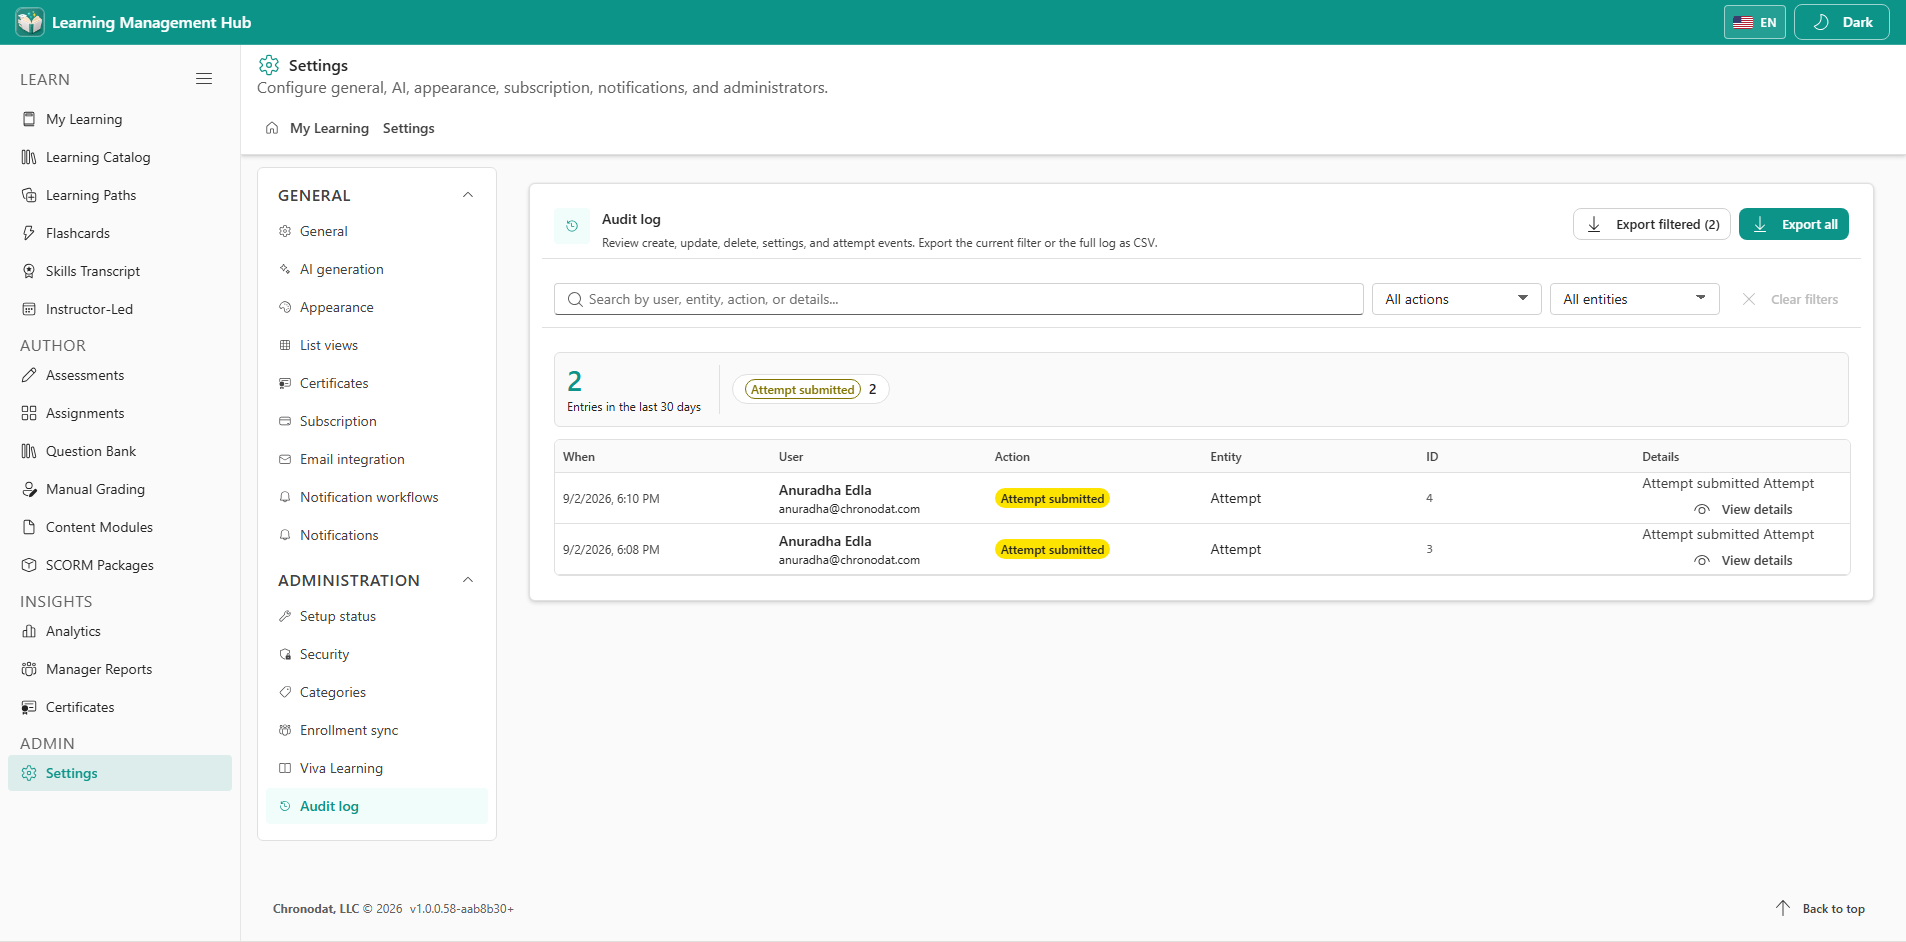Click the Learning Management Hub logo icon
Image resolution: width=1906 pixels, height=942 pixels.
(x=30, y=22)
